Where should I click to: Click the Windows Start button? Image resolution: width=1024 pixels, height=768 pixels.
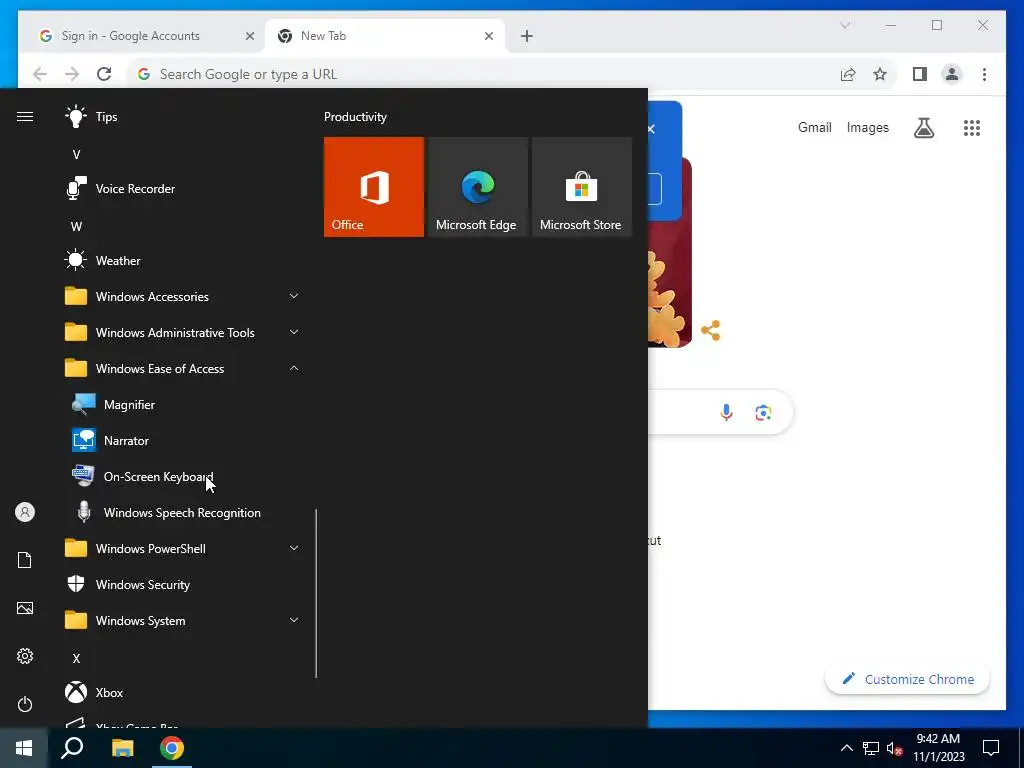[24, 748]
